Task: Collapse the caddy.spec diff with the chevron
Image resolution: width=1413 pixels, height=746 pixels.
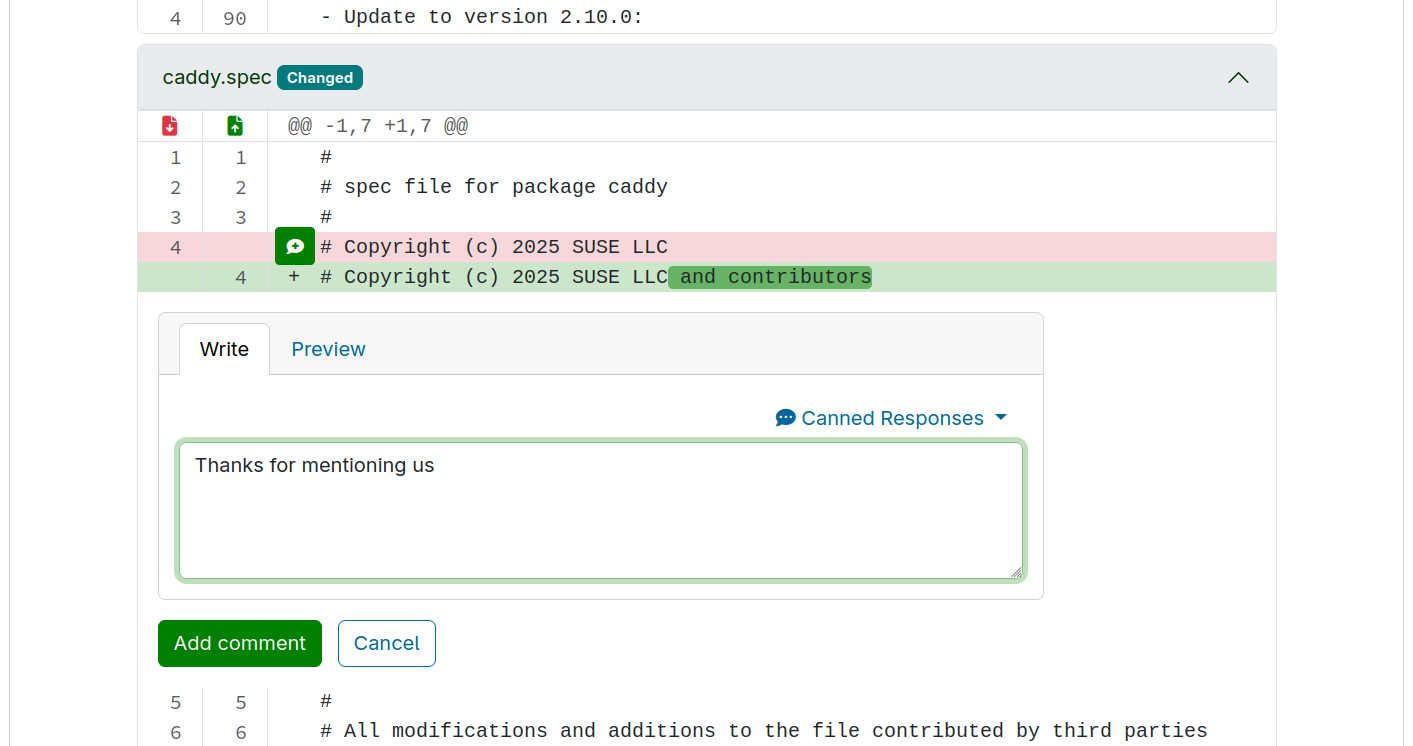Action: pos(1238,78)
